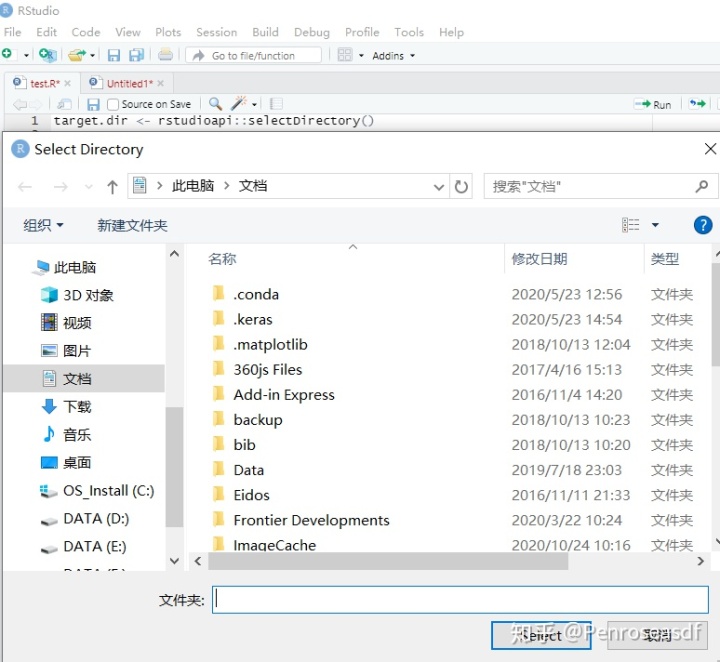
Task: Select DATA (D:) drive
Action: 84,519
